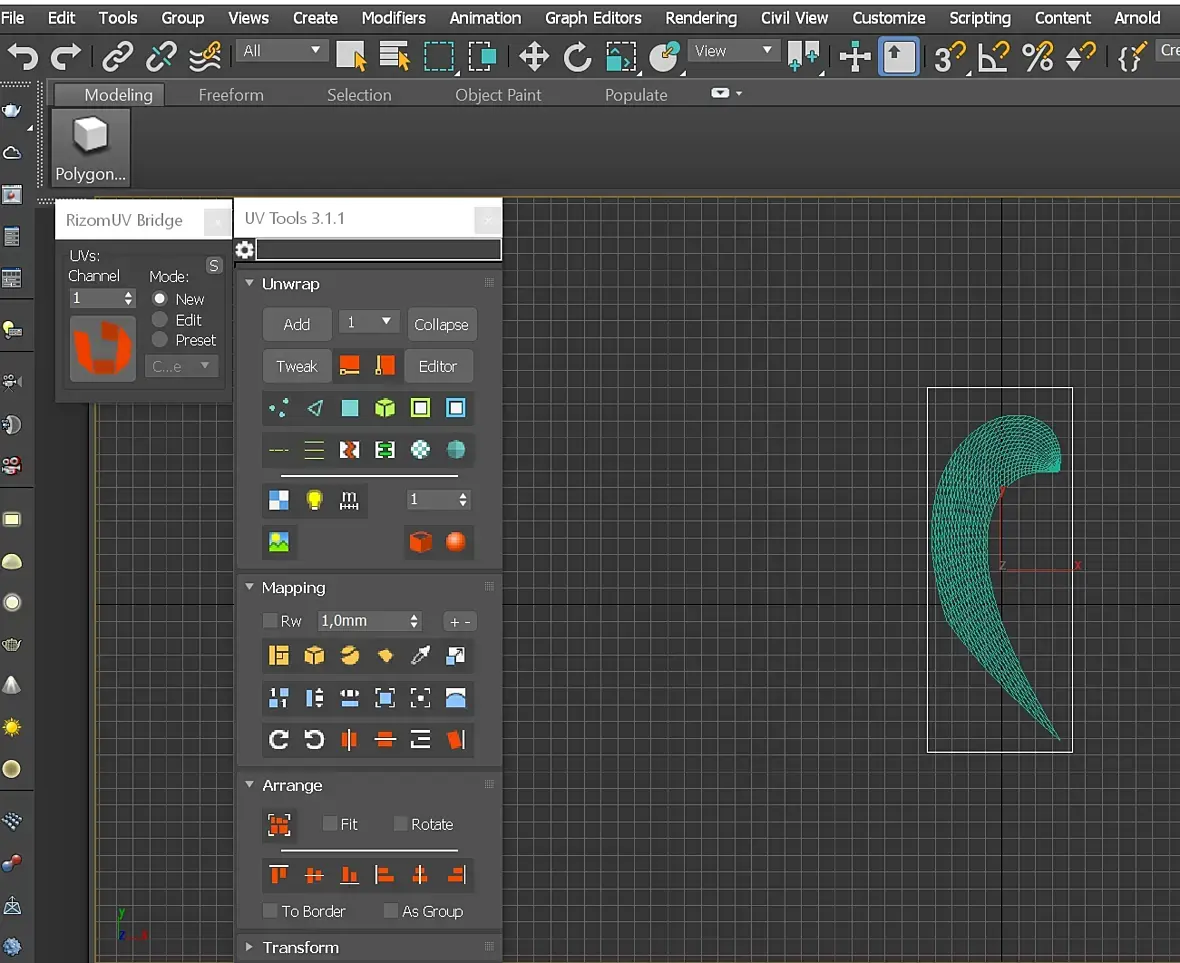This screenshot has height=963, width=1180.
Task: Select the Edit mode radio button
Action: [x=160, y=320]
